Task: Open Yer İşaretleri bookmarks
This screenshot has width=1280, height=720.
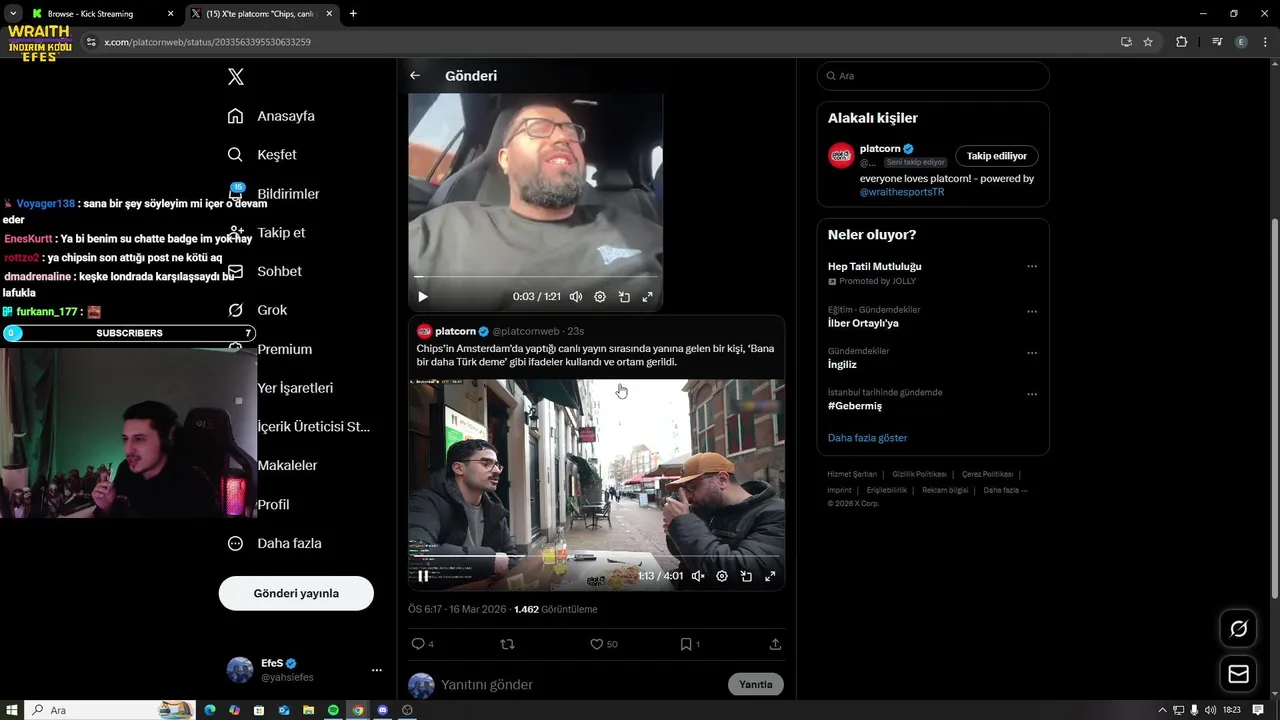Action: pyautogui.click(x=295, y=388)
